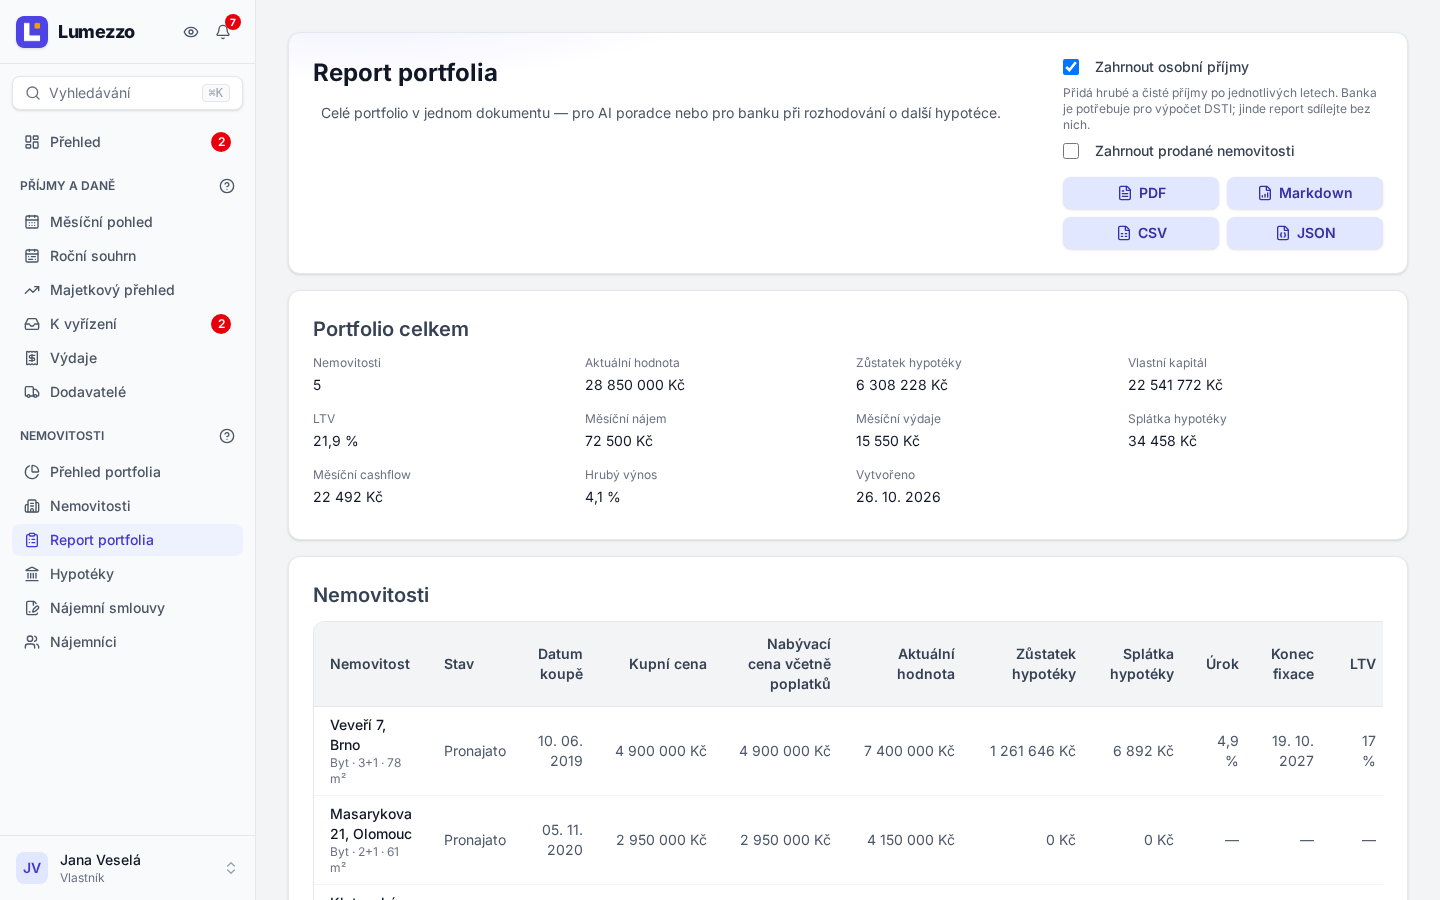Select the Veveří 7, Brno property row
This screenshot has height=900, width=1440.
click(x=848, y=751)
